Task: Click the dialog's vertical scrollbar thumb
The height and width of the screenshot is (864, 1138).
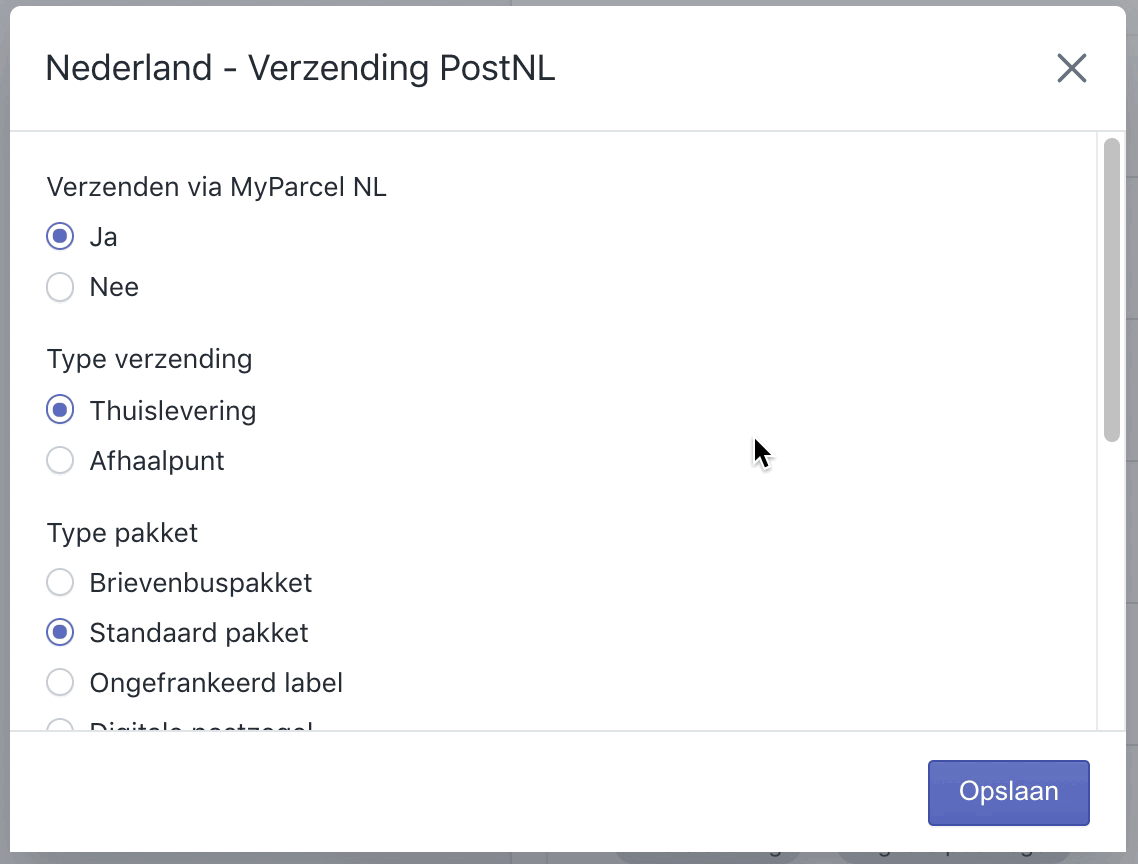Action: [x=1111, y=290]
